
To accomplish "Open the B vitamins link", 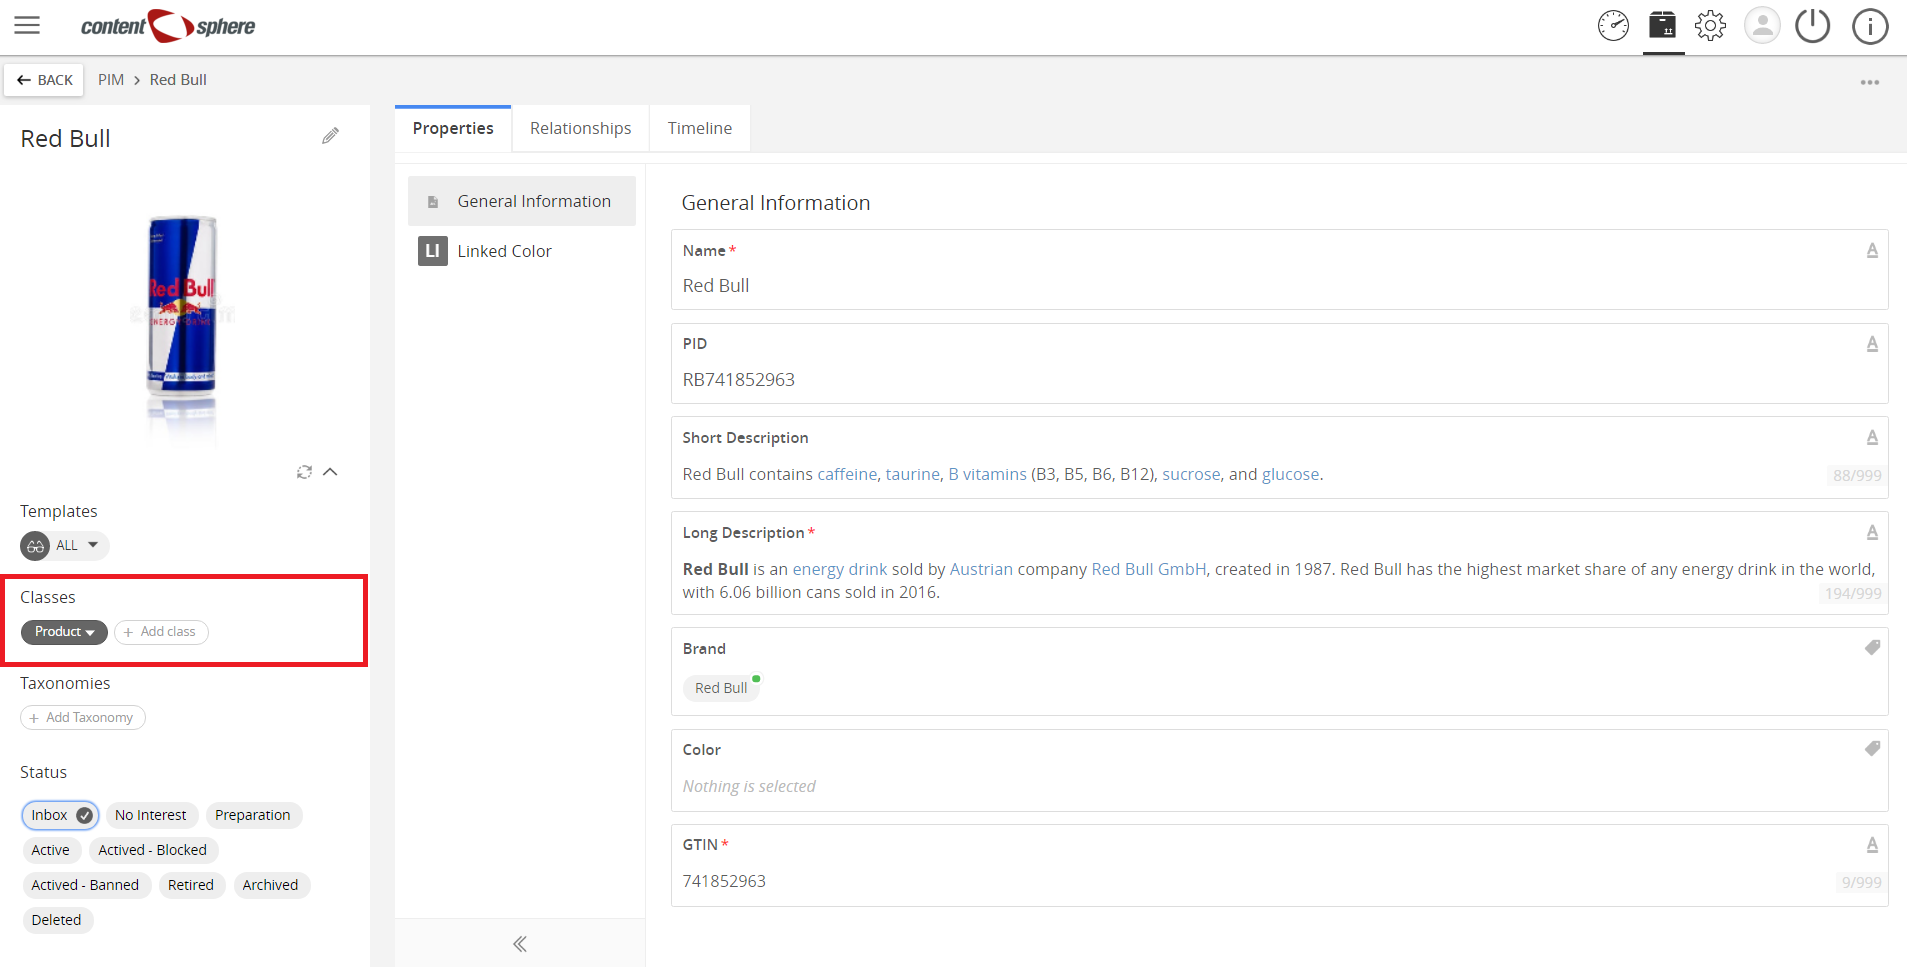I will coord(988,475).
